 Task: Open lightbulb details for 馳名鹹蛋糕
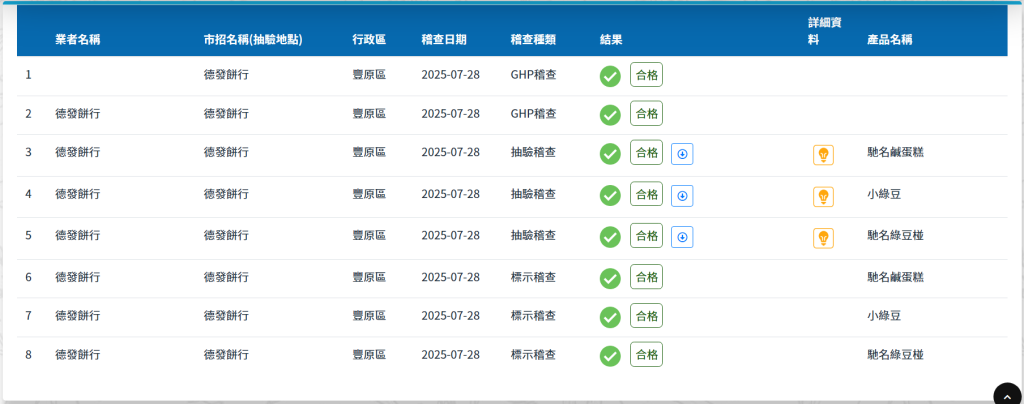coord(823,155)
